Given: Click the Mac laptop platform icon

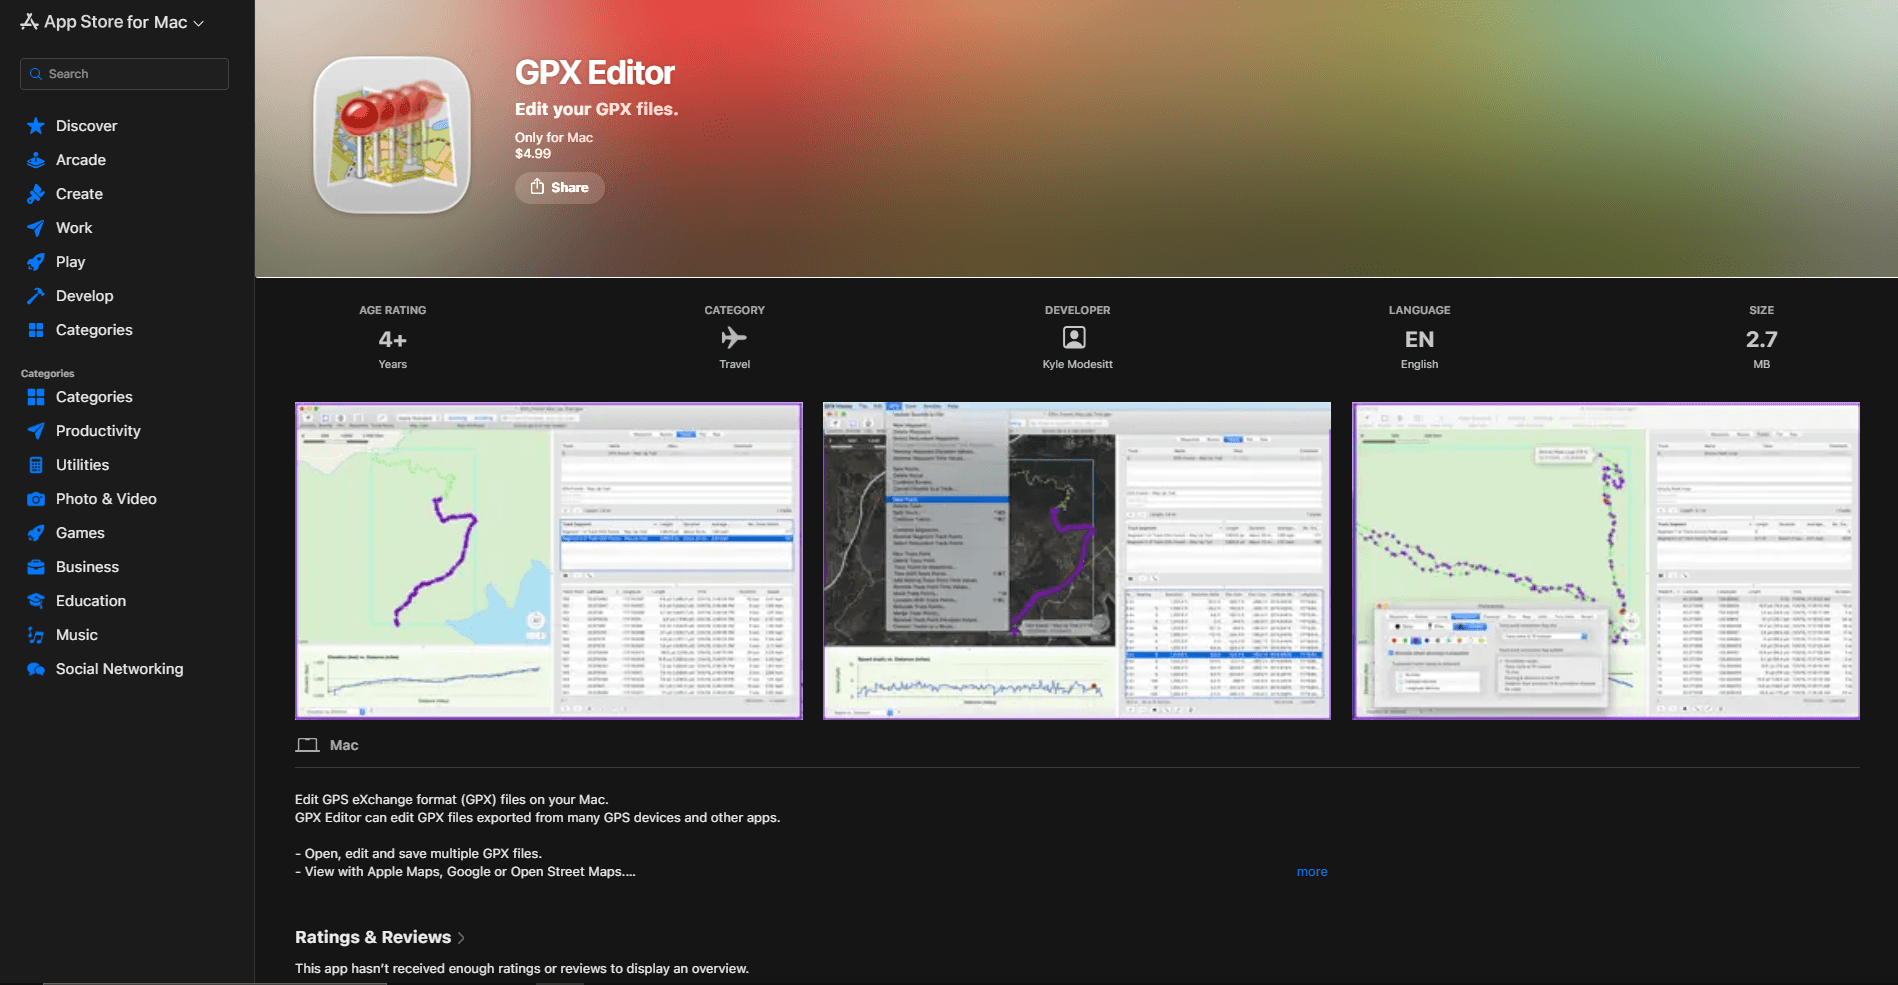Looking at the screenshot, I should click(307, 745).
